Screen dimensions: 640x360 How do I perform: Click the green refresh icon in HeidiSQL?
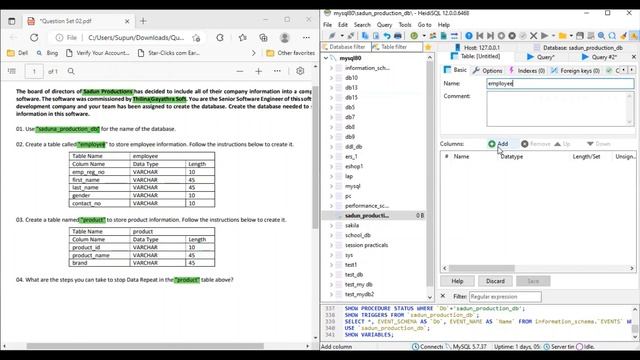414,36
